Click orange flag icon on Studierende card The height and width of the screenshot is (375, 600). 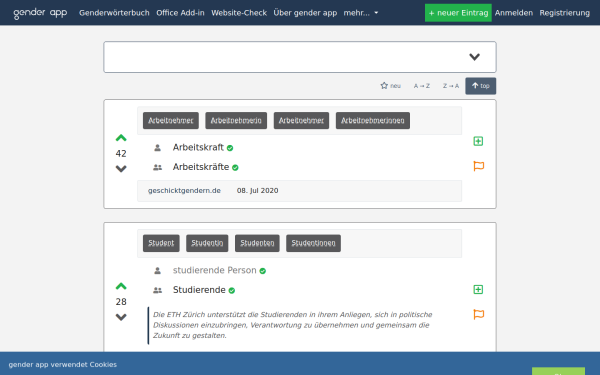coord(478,315)
